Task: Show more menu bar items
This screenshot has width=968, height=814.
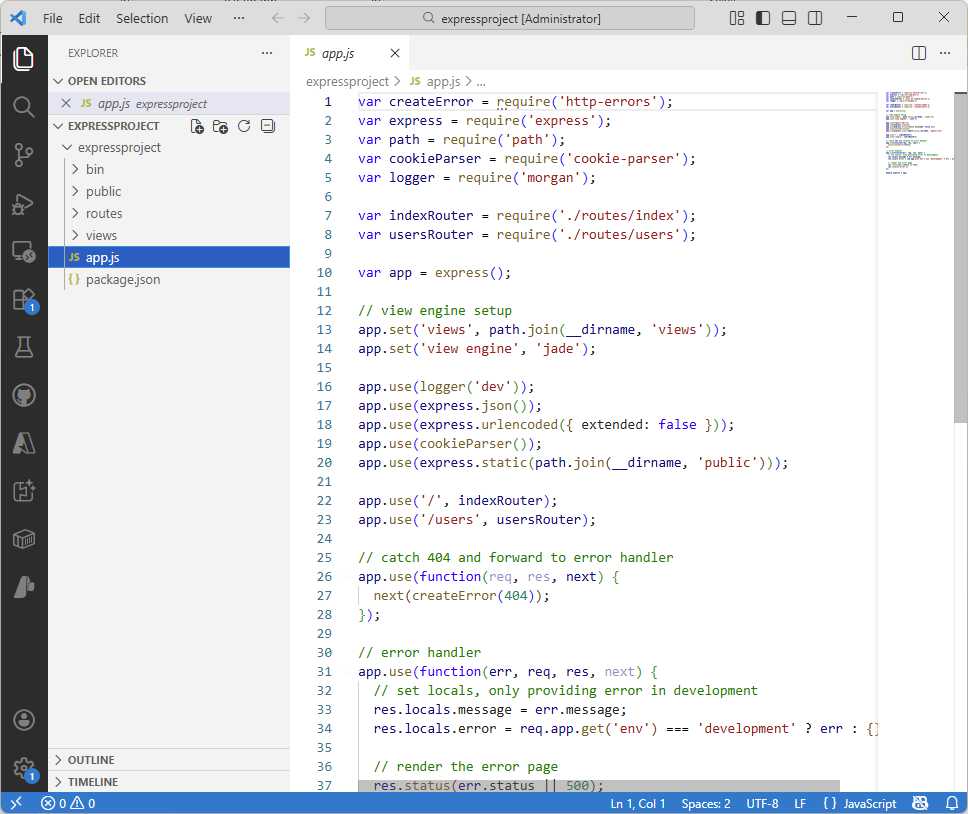Action: (x=239, y=19)
